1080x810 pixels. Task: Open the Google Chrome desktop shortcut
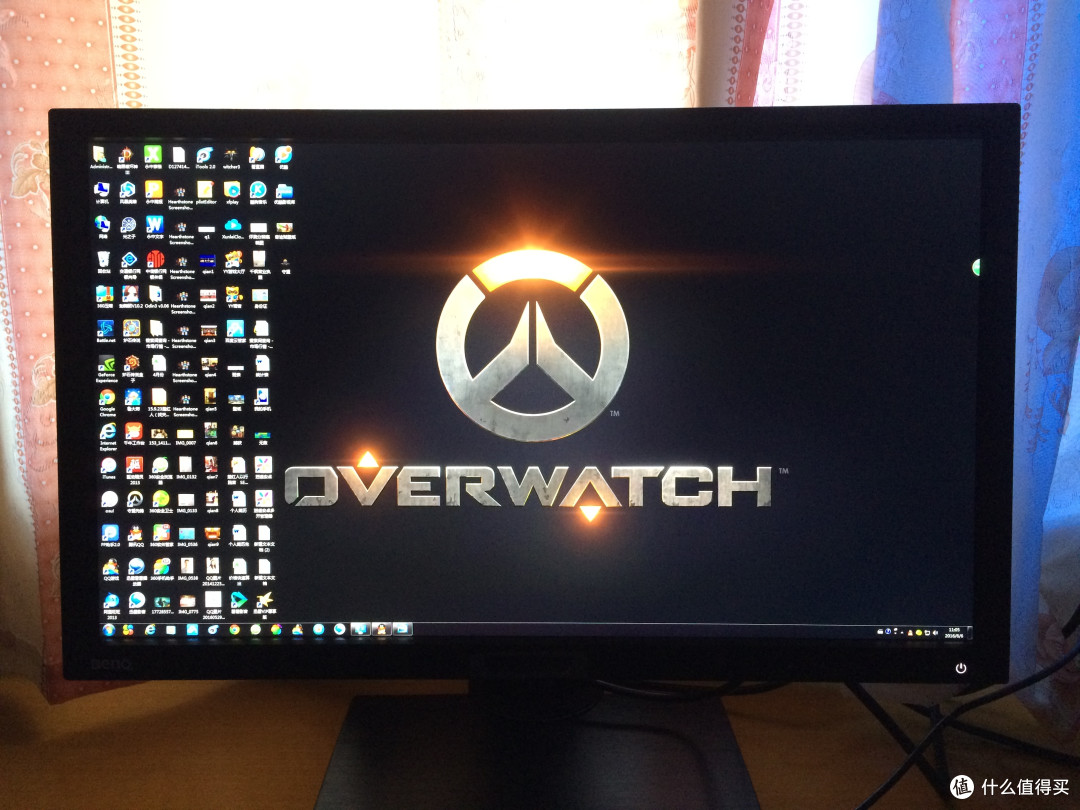107,402
